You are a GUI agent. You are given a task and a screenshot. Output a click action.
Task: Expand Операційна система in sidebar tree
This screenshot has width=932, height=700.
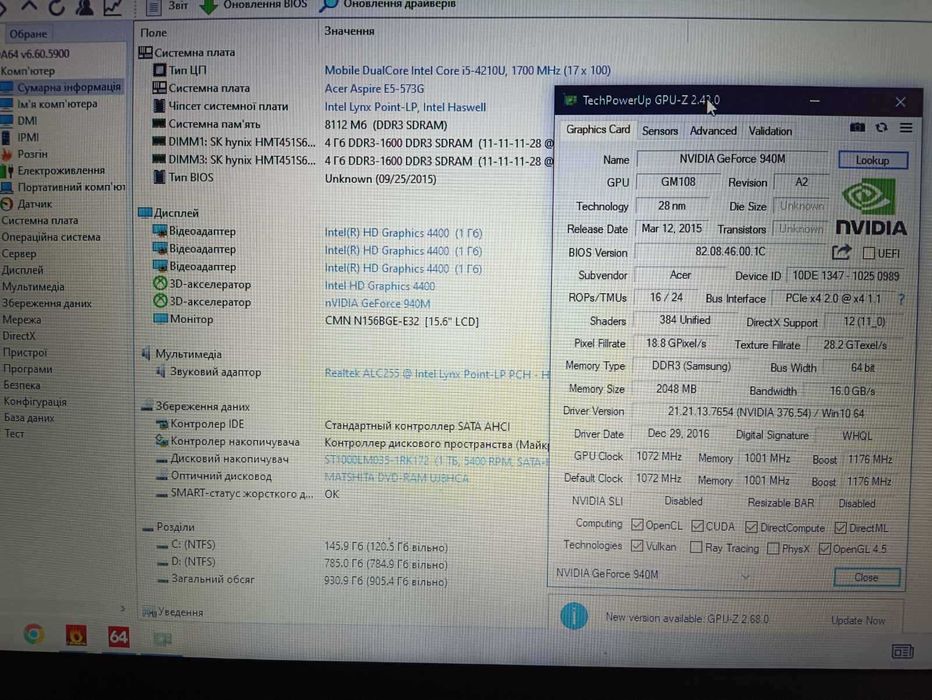click(x=51, y=237)
